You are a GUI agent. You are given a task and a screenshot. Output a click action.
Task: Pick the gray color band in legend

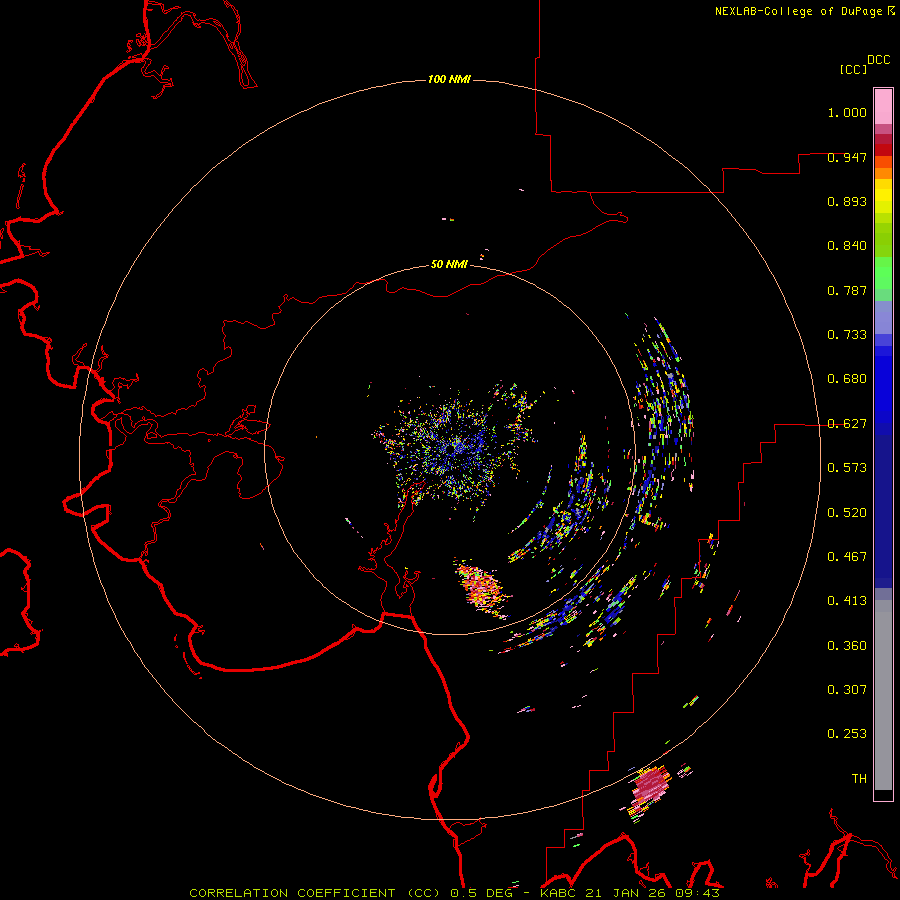point(883,695)
